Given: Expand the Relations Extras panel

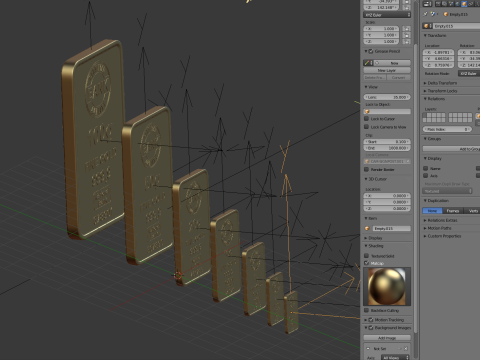Looking at the screenshot, I should point(425,220).
